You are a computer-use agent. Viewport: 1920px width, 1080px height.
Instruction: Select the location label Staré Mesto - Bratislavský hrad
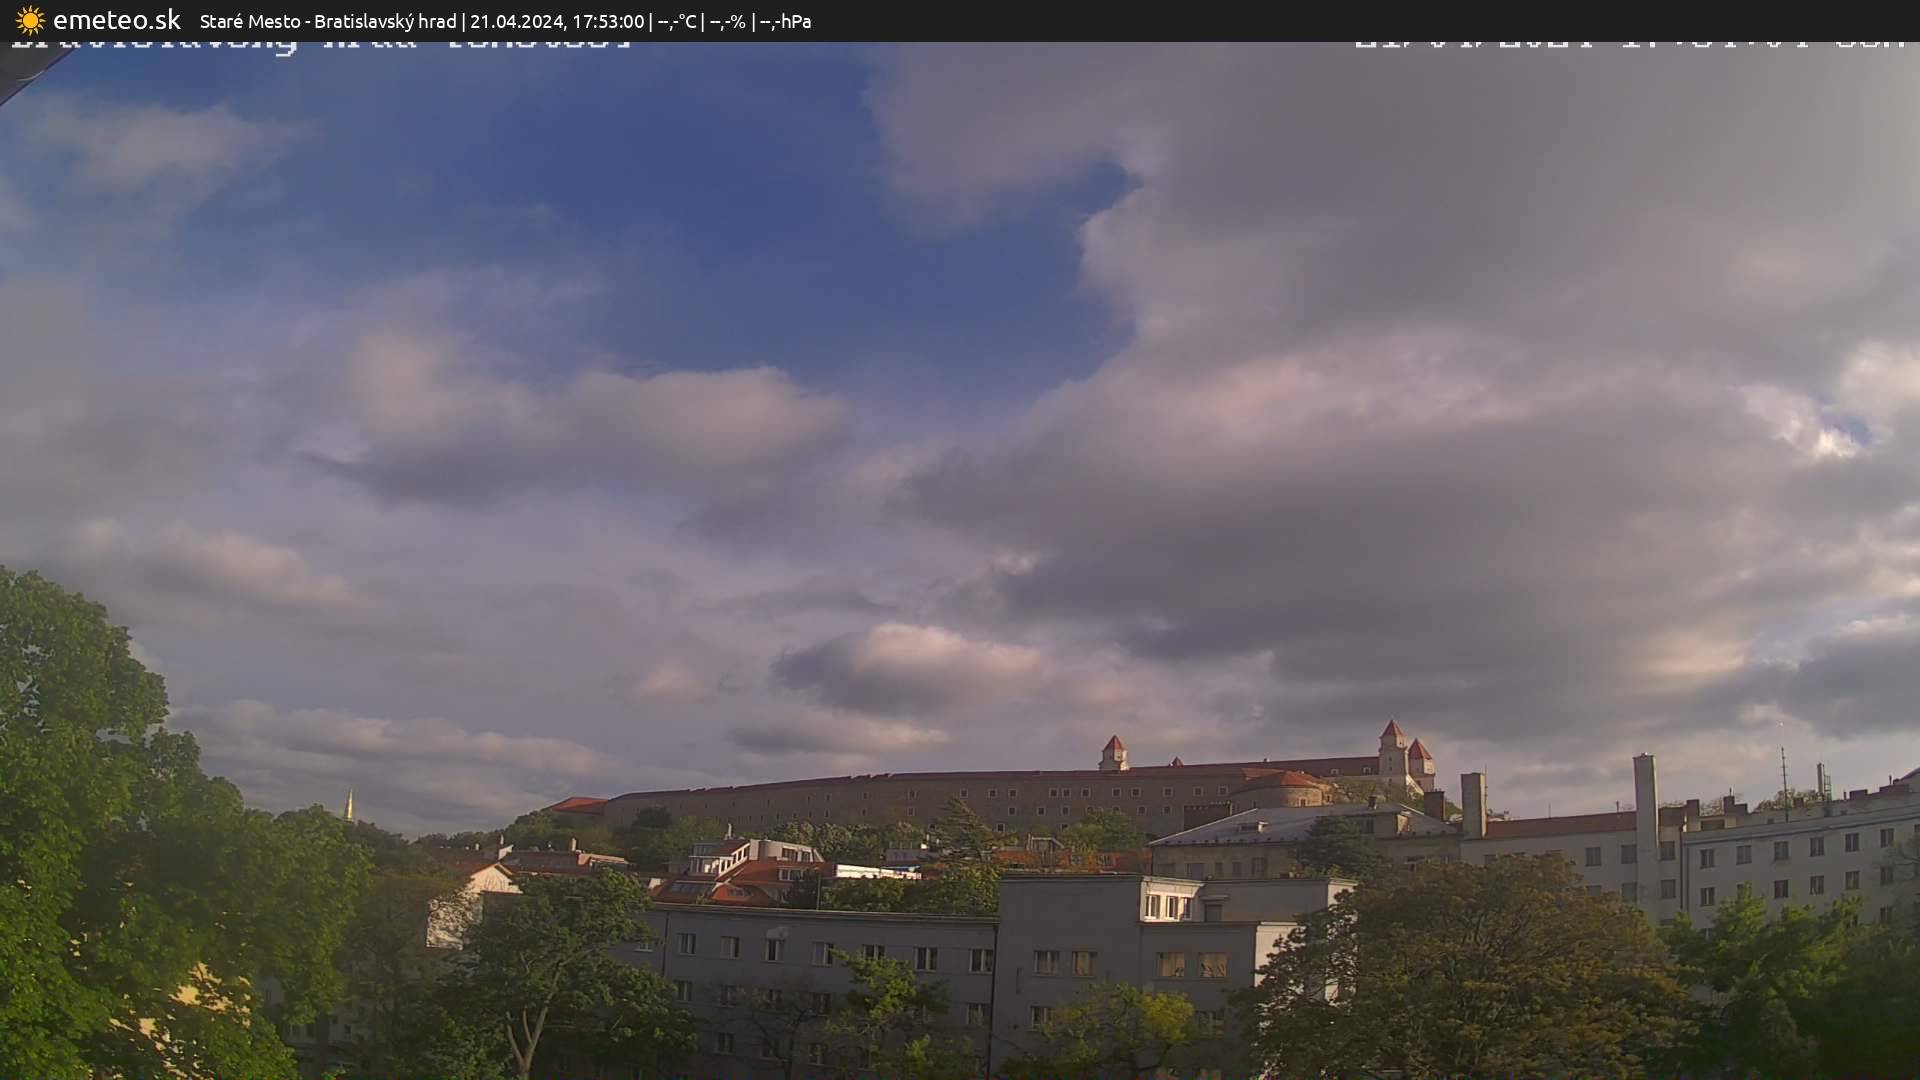click(330, 19)
